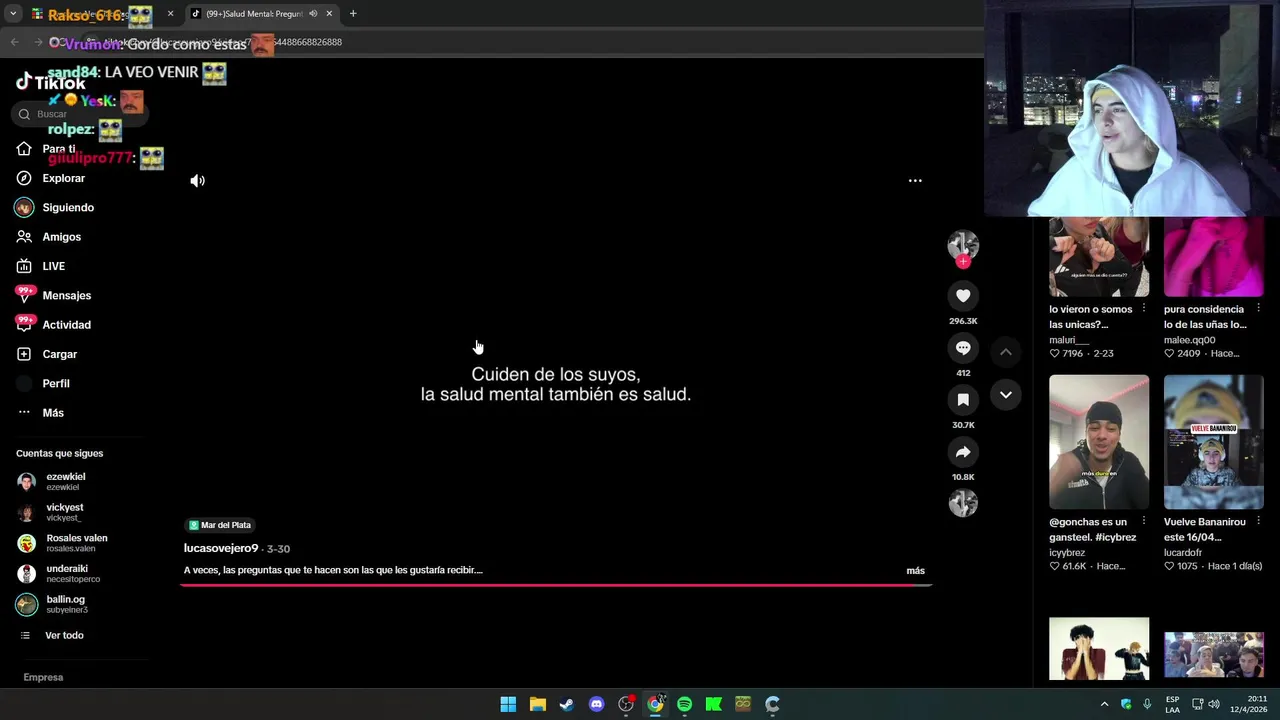Open the lucardofr creator name
Image resolution: width=1280 pixels, height=720 pixels.
[1183, 553]
